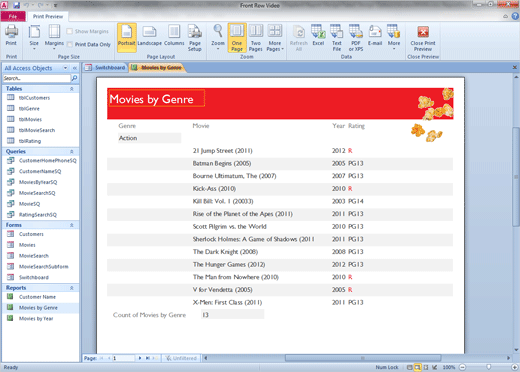Open the More export dropdown

pyautogui.click(x=394, y=37)
